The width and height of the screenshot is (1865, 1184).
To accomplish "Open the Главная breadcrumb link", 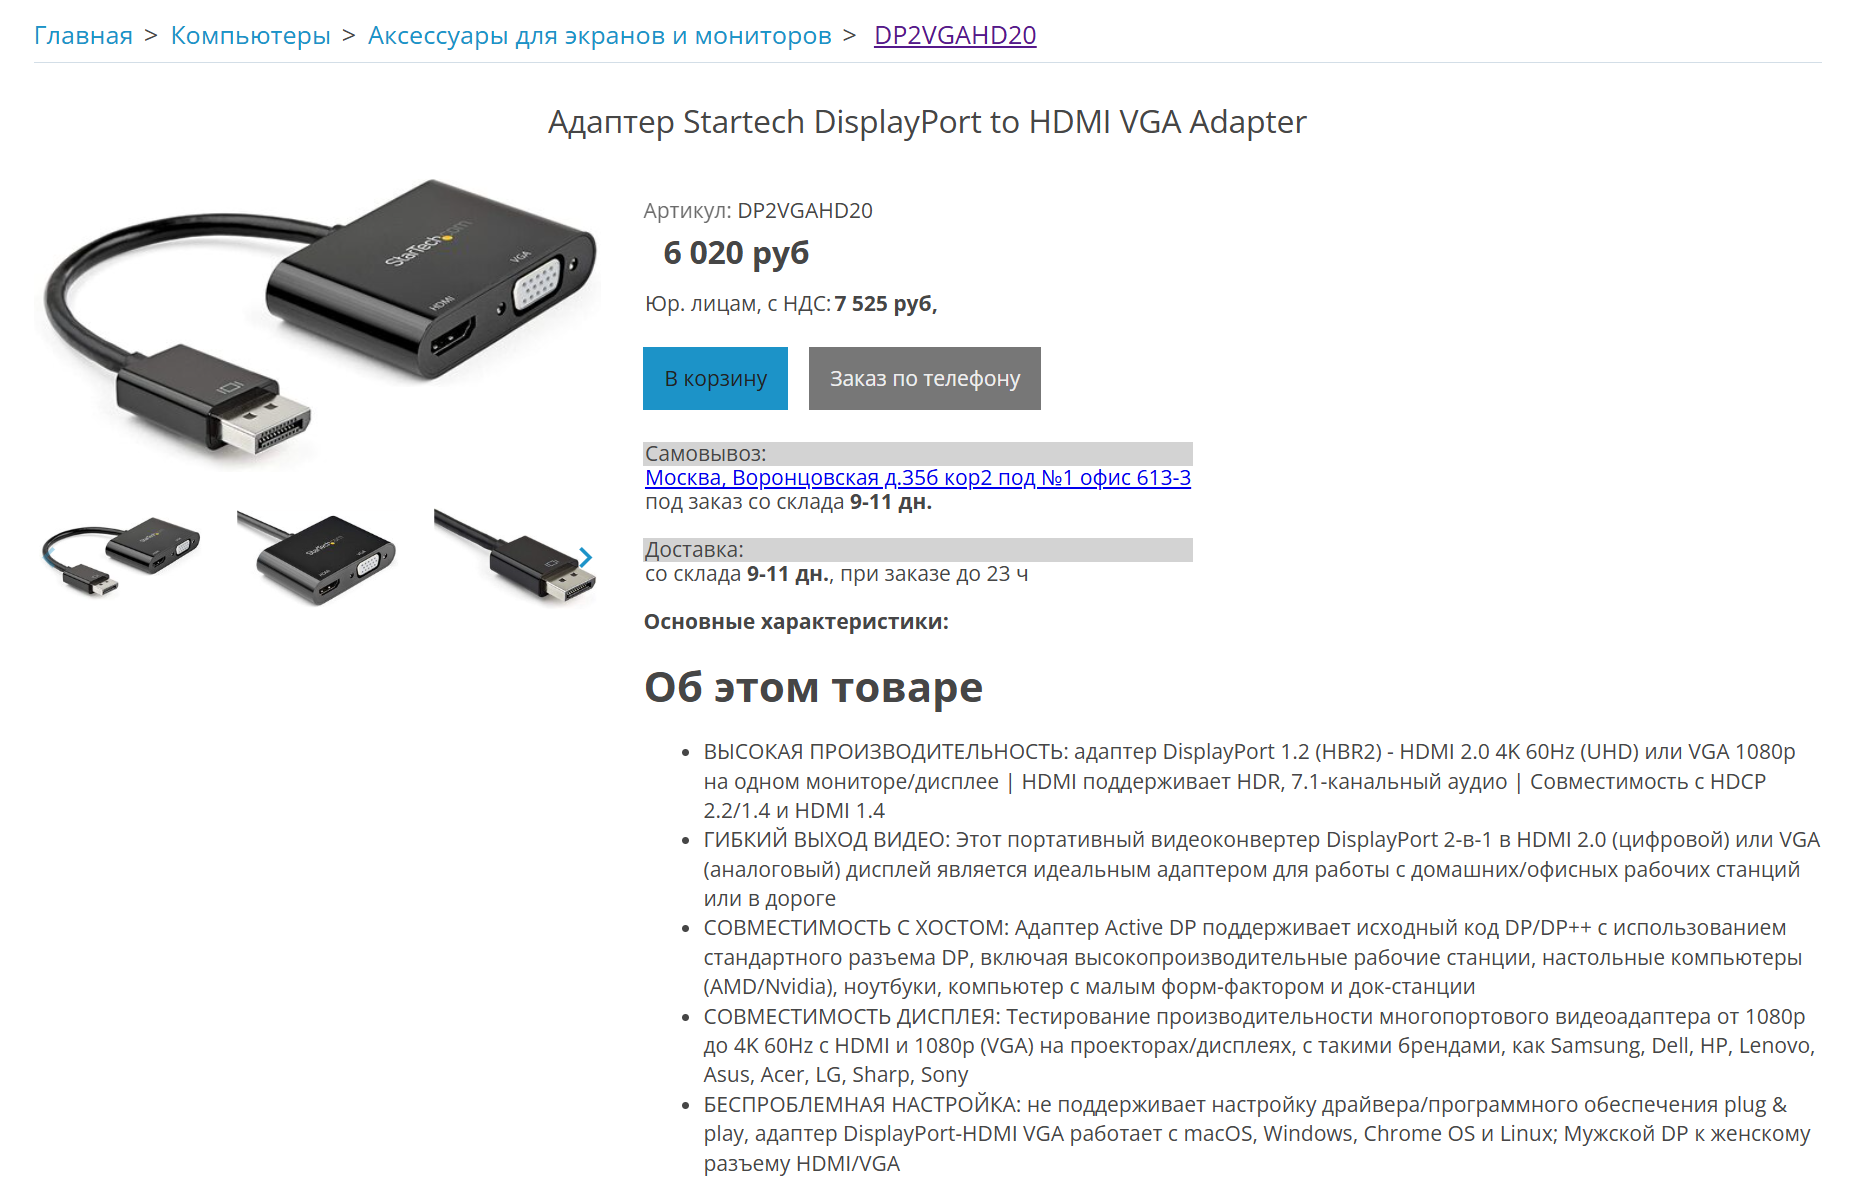I will 83,35.
